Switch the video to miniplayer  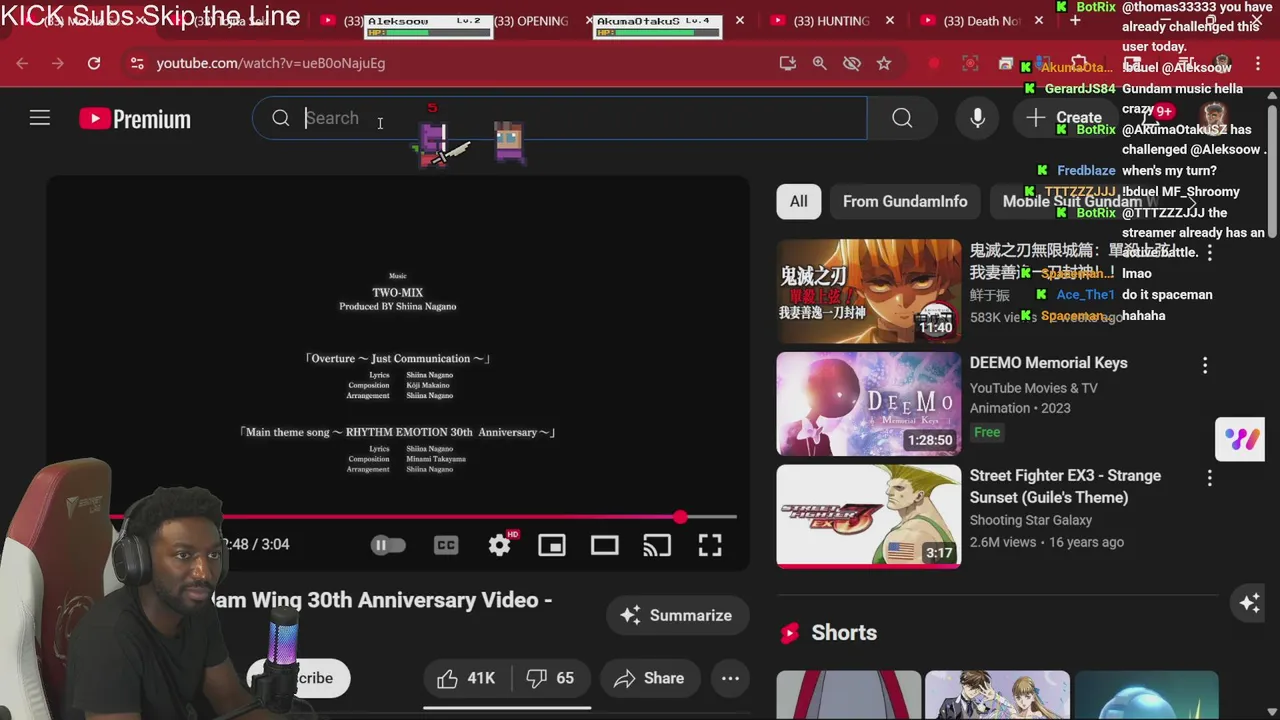(x=552, y=545)
